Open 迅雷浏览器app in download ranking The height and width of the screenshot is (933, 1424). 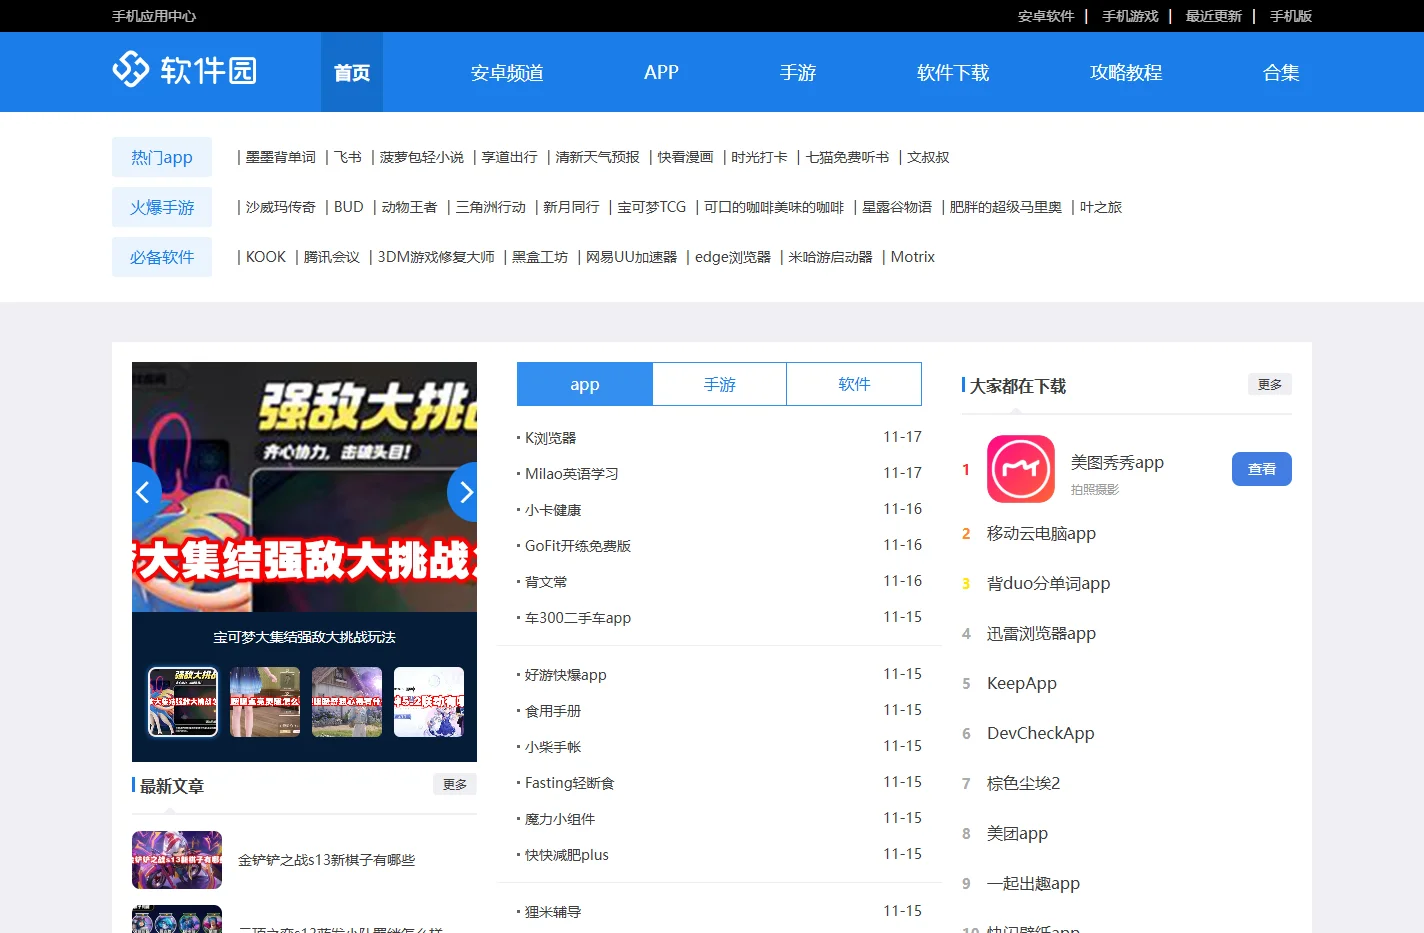point(1041,633)
